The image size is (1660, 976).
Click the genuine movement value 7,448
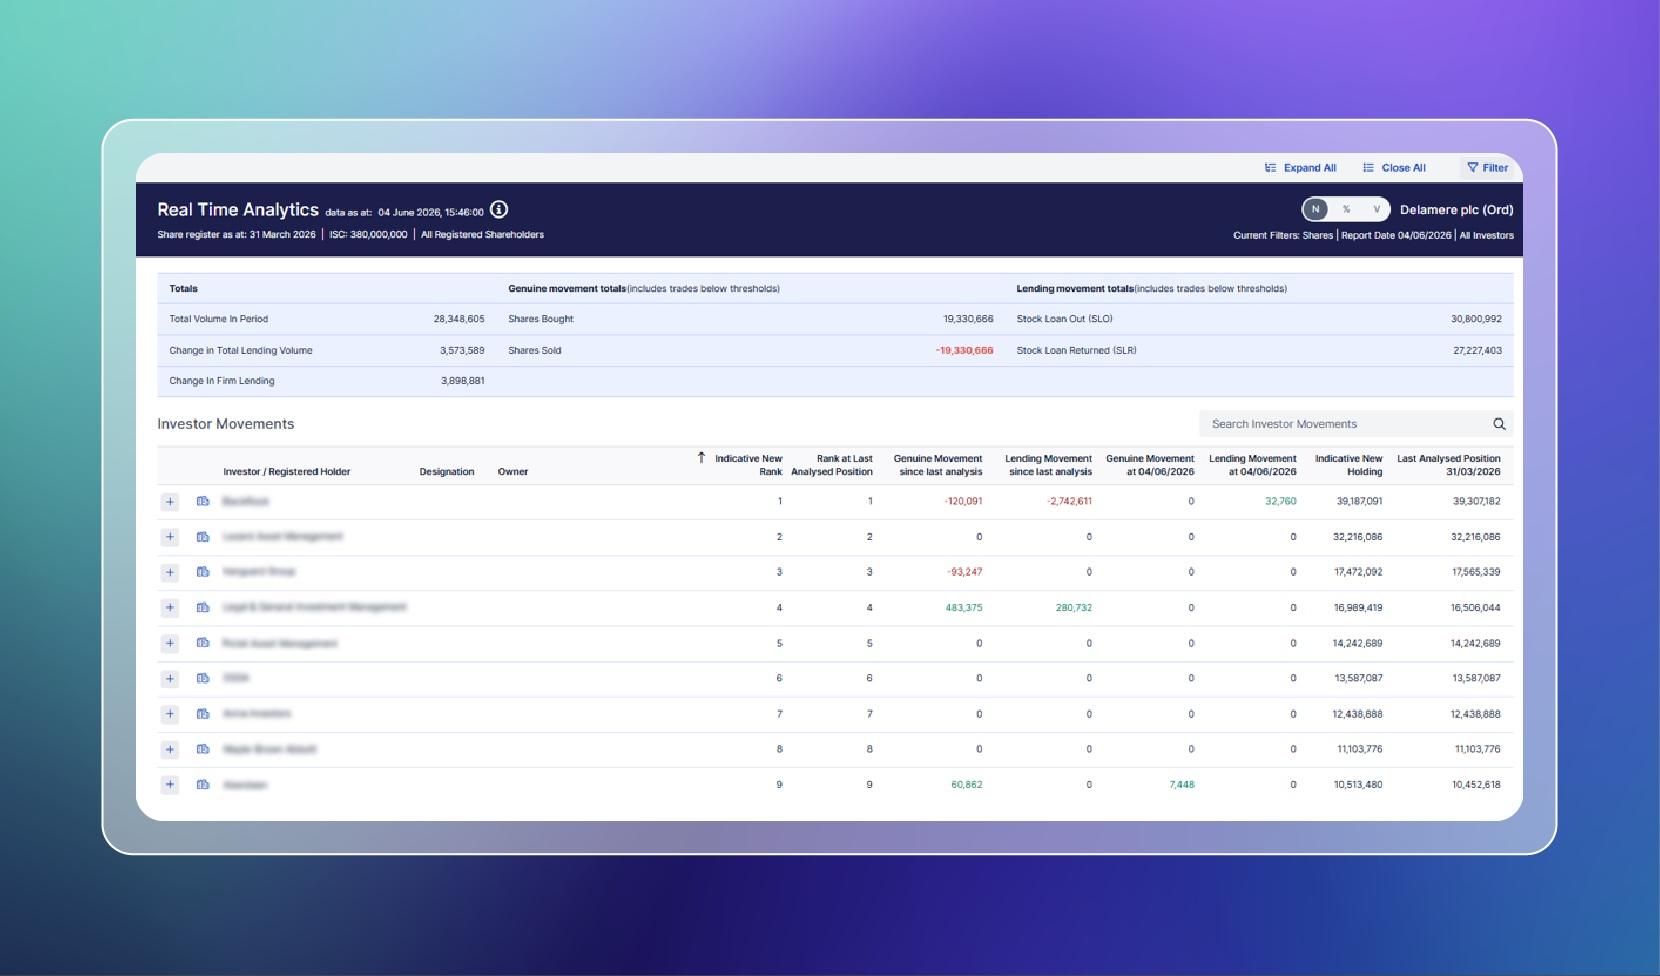point(1181,785)
